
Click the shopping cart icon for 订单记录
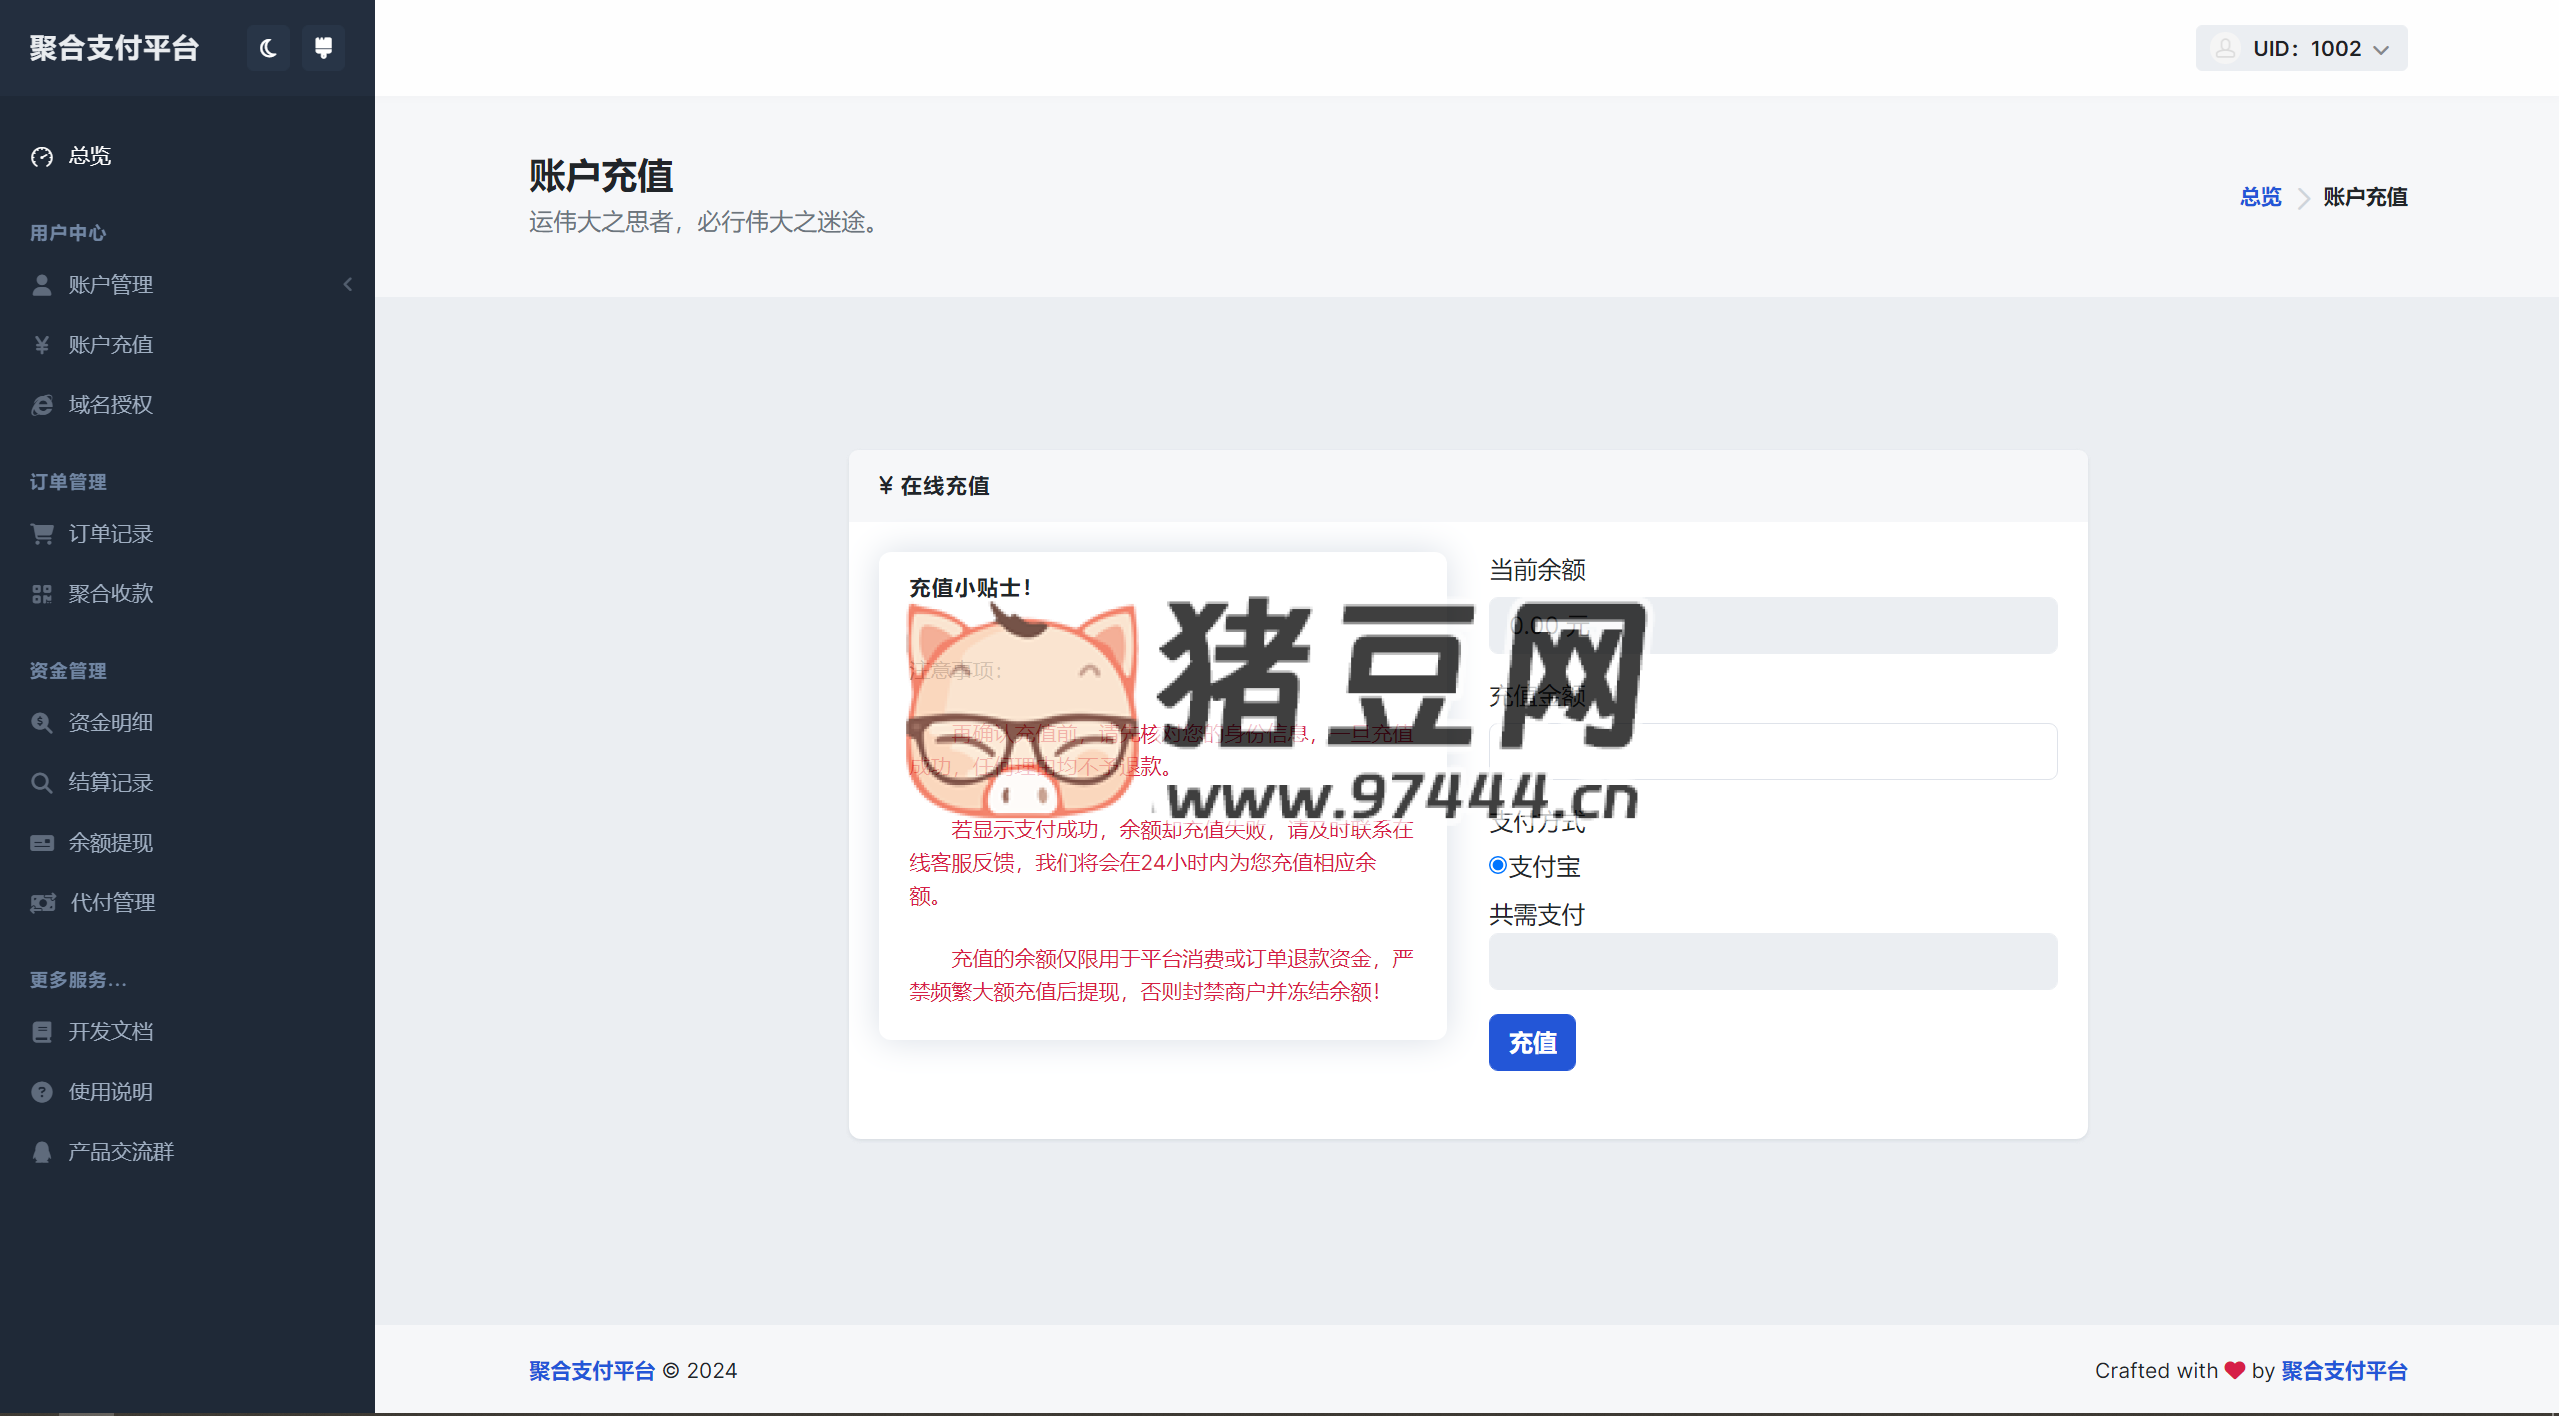(x=42, y=534)
